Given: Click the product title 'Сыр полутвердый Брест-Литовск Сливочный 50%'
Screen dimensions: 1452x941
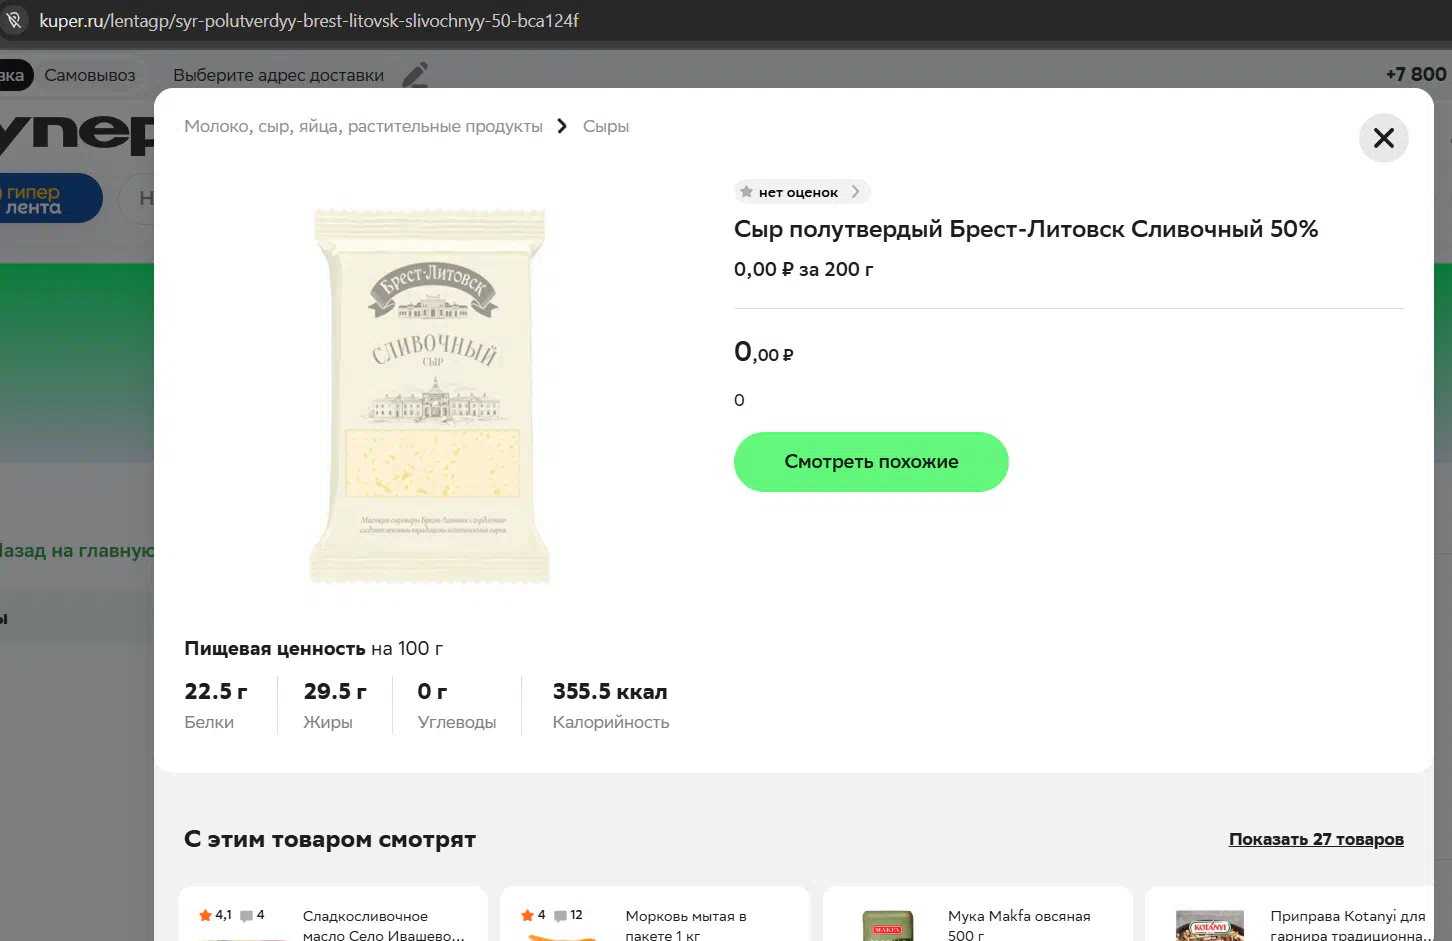Looking at the screenshot, I should click(1026, 229).
